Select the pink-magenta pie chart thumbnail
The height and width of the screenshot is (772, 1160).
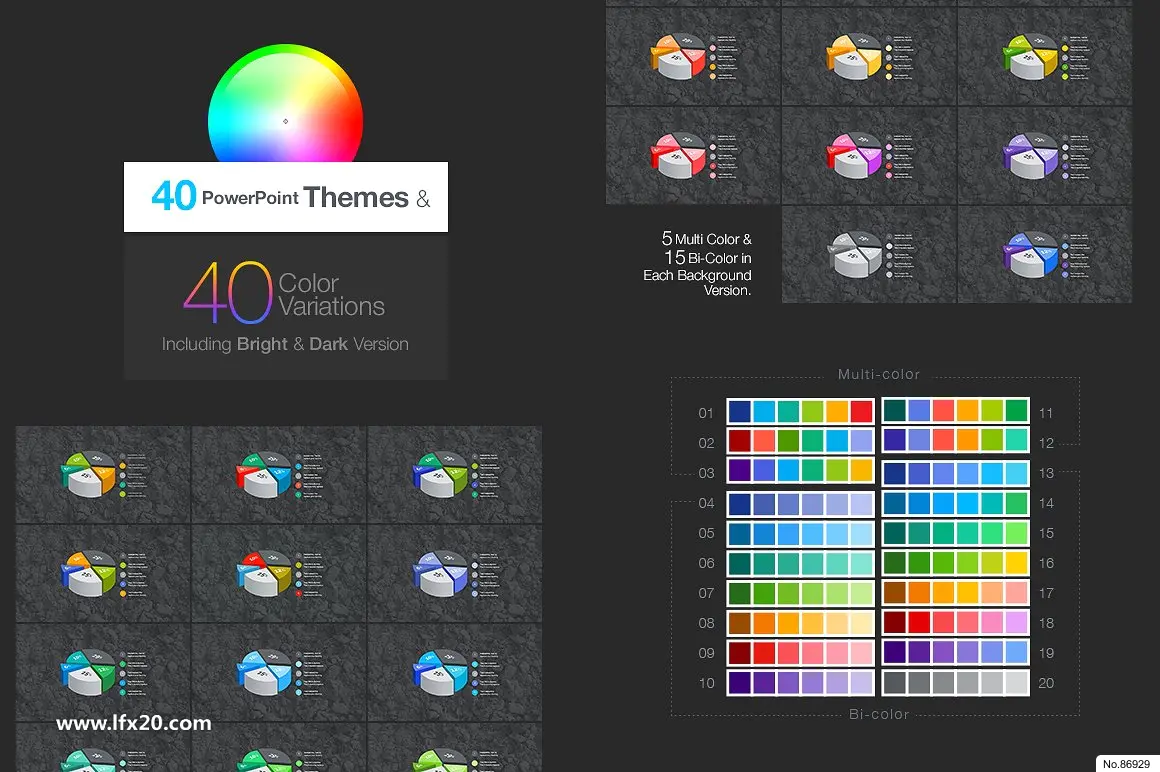click(x=869, y=155)
